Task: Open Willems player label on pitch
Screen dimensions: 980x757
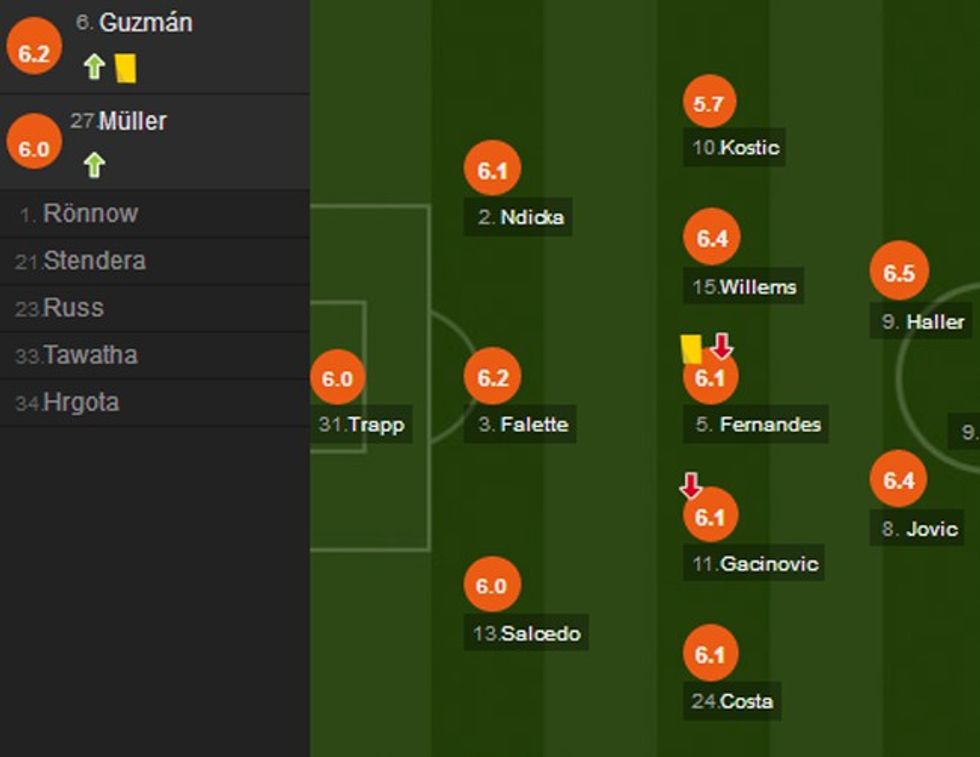Action: click(x=745, y=287)
